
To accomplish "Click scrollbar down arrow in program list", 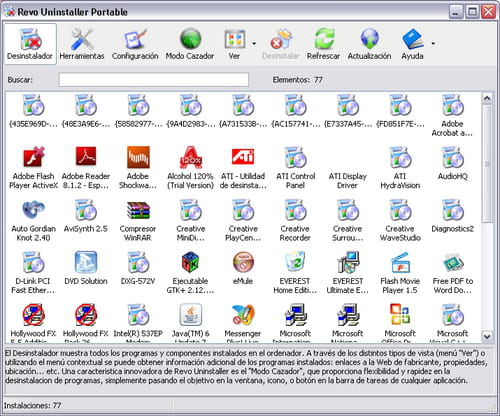I will coord(487,336).
